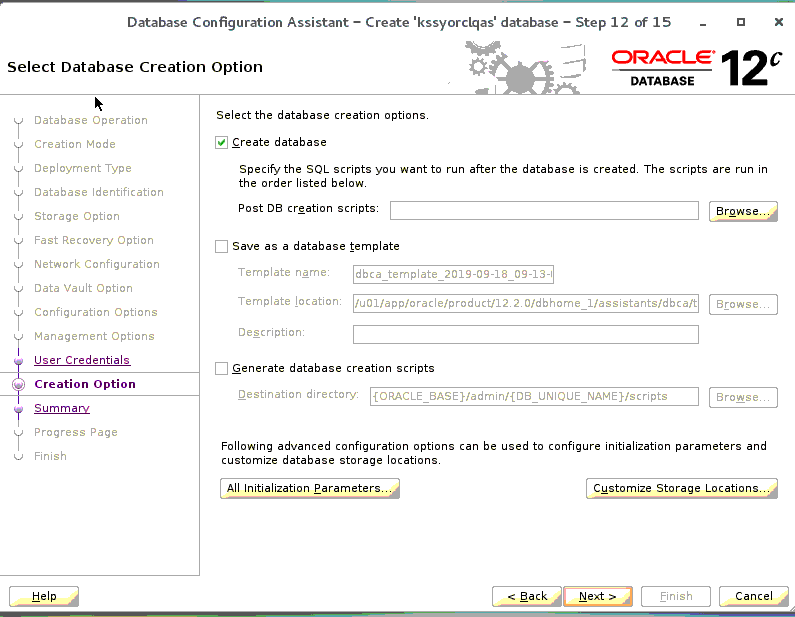Click the User Credentials step bullet
Image resolution: width=795 pixels, height=617 pixels.
(18, 360)
